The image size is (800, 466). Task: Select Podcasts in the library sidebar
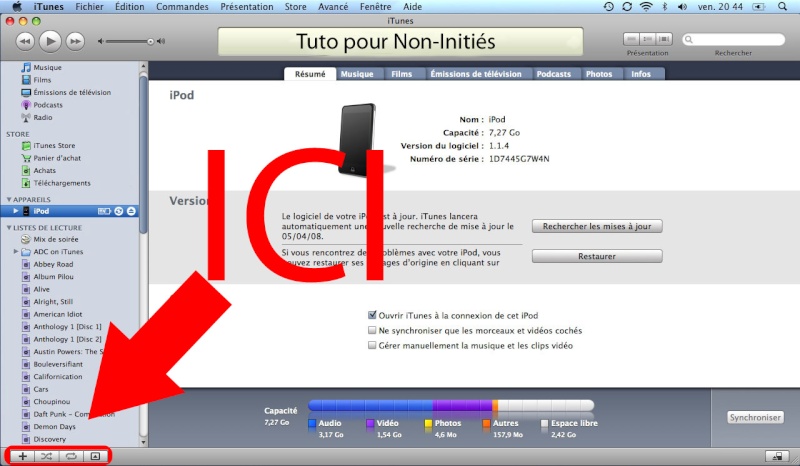pos(47,105)
